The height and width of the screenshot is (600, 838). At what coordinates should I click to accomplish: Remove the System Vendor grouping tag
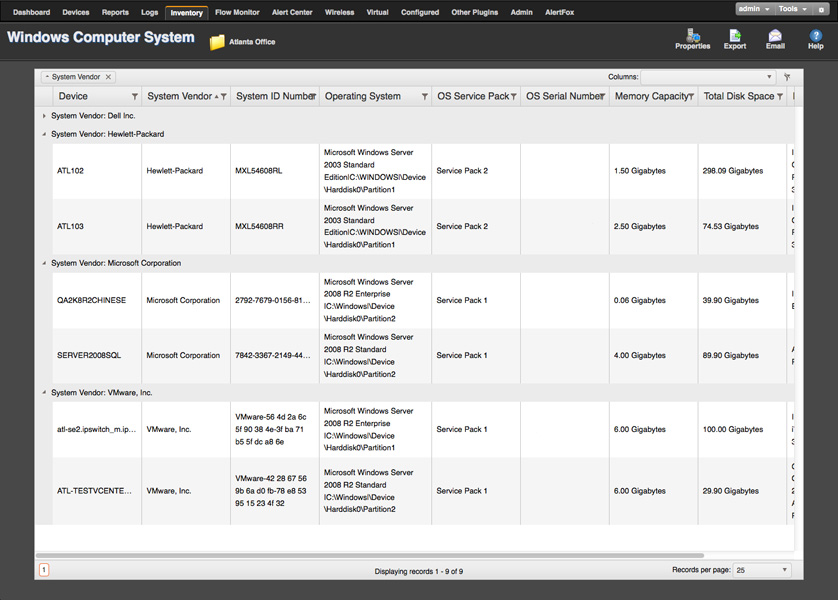coord(109,77)
